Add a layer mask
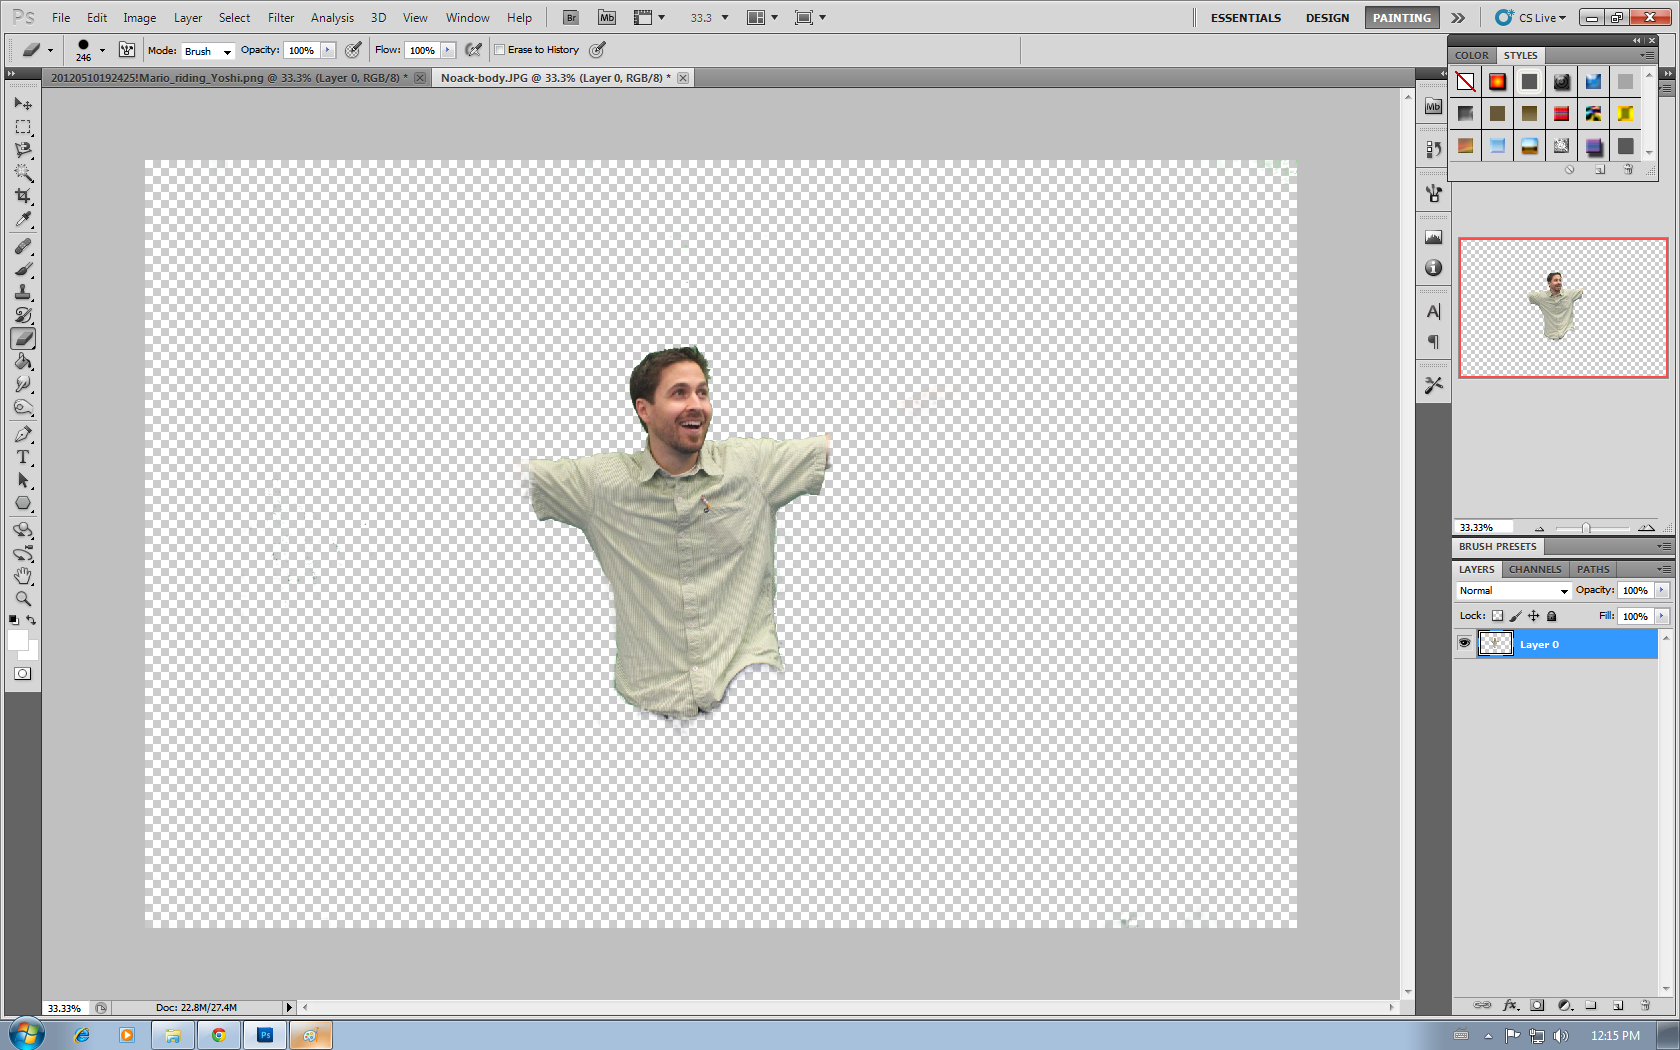The image size is (1680, 1050). (x=1537, y=1005)
